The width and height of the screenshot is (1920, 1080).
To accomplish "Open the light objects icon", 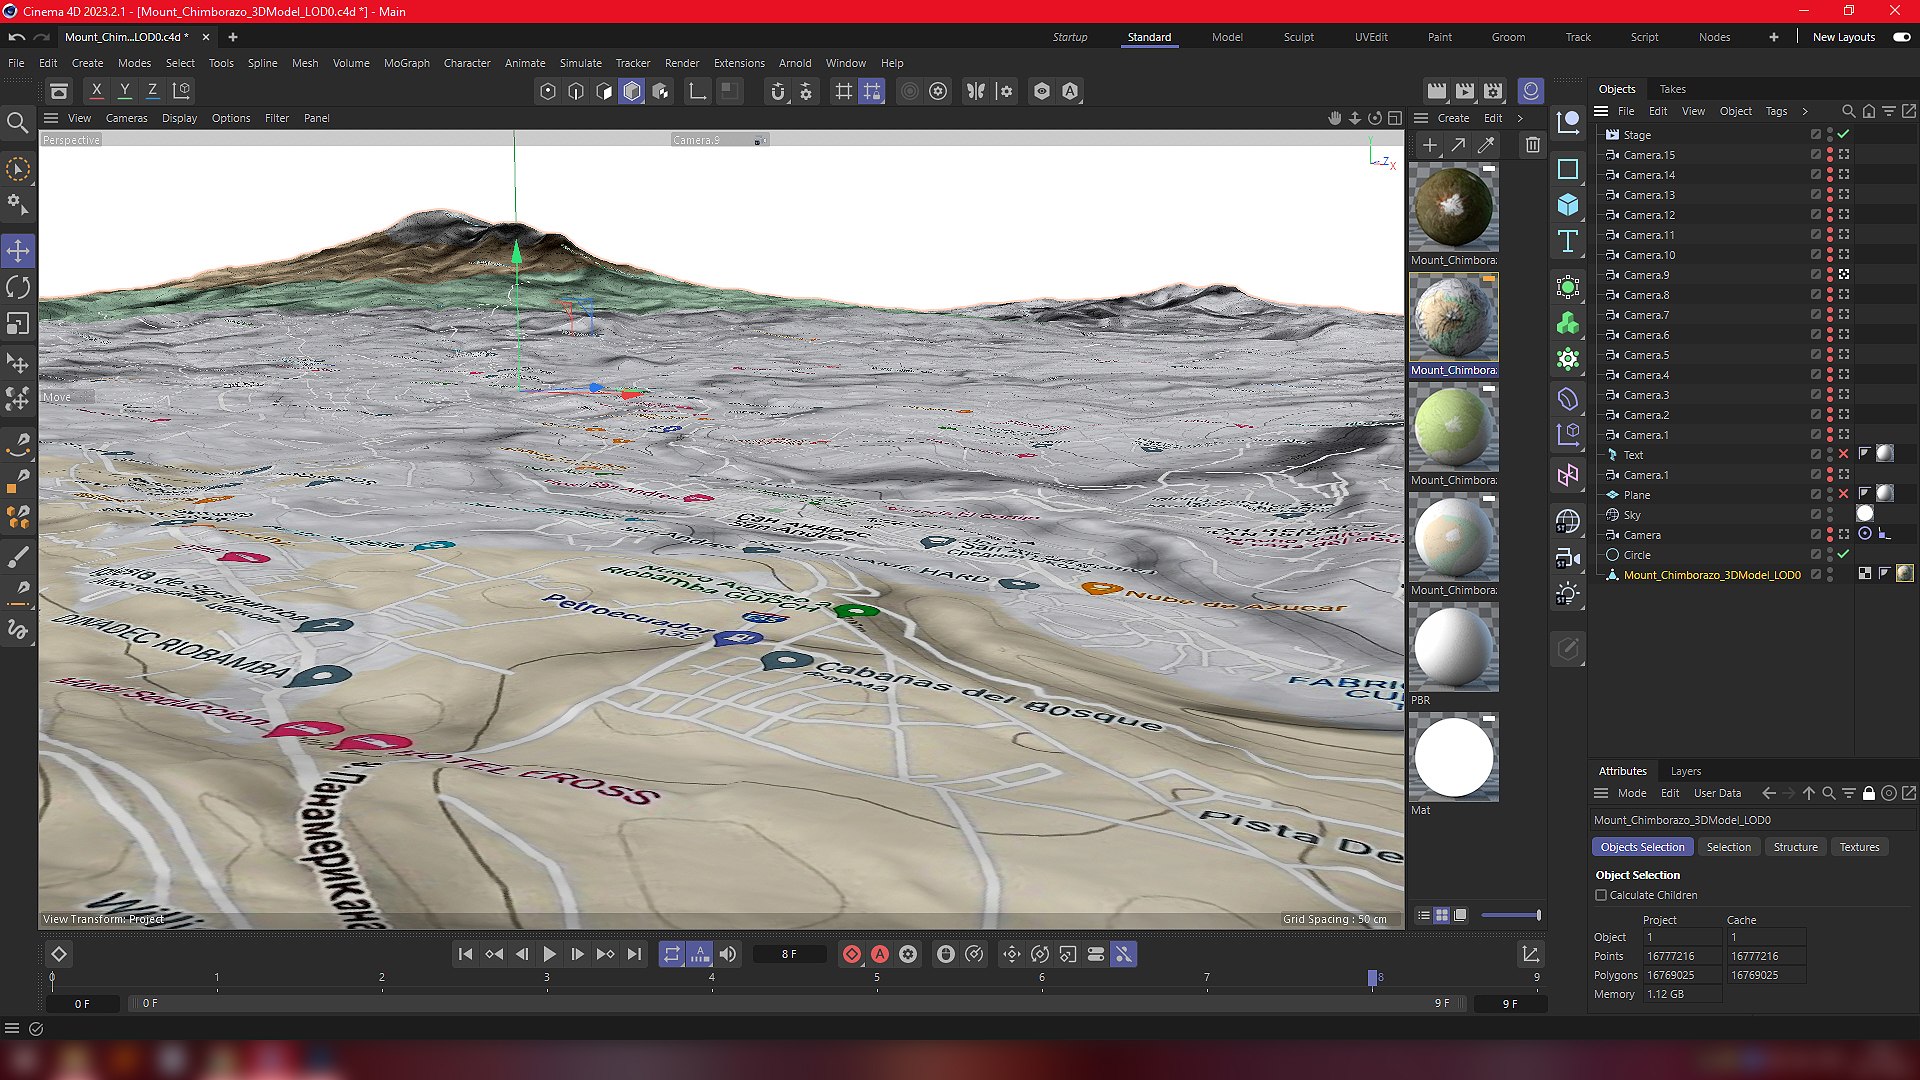I will click(1567, 594).
